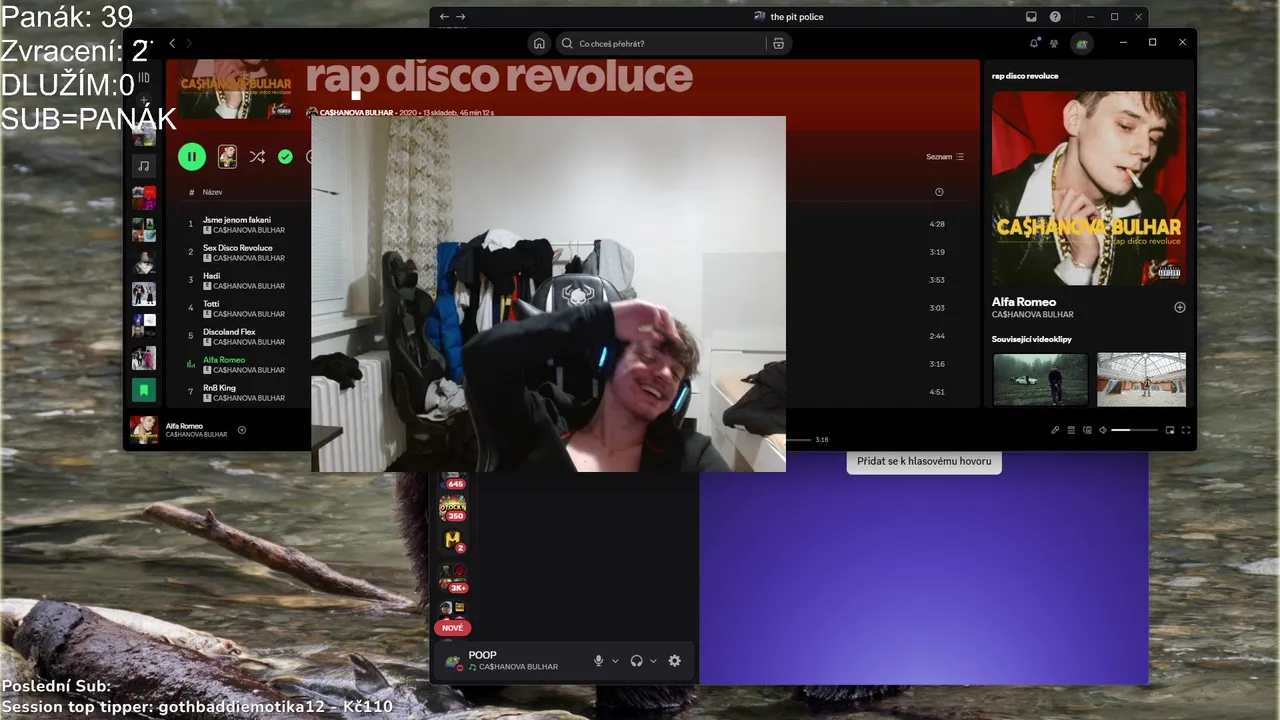The width and height of the screenshot is (1280, 720).
Task: Open Discord help question-mark icon
Action: 1055,17
